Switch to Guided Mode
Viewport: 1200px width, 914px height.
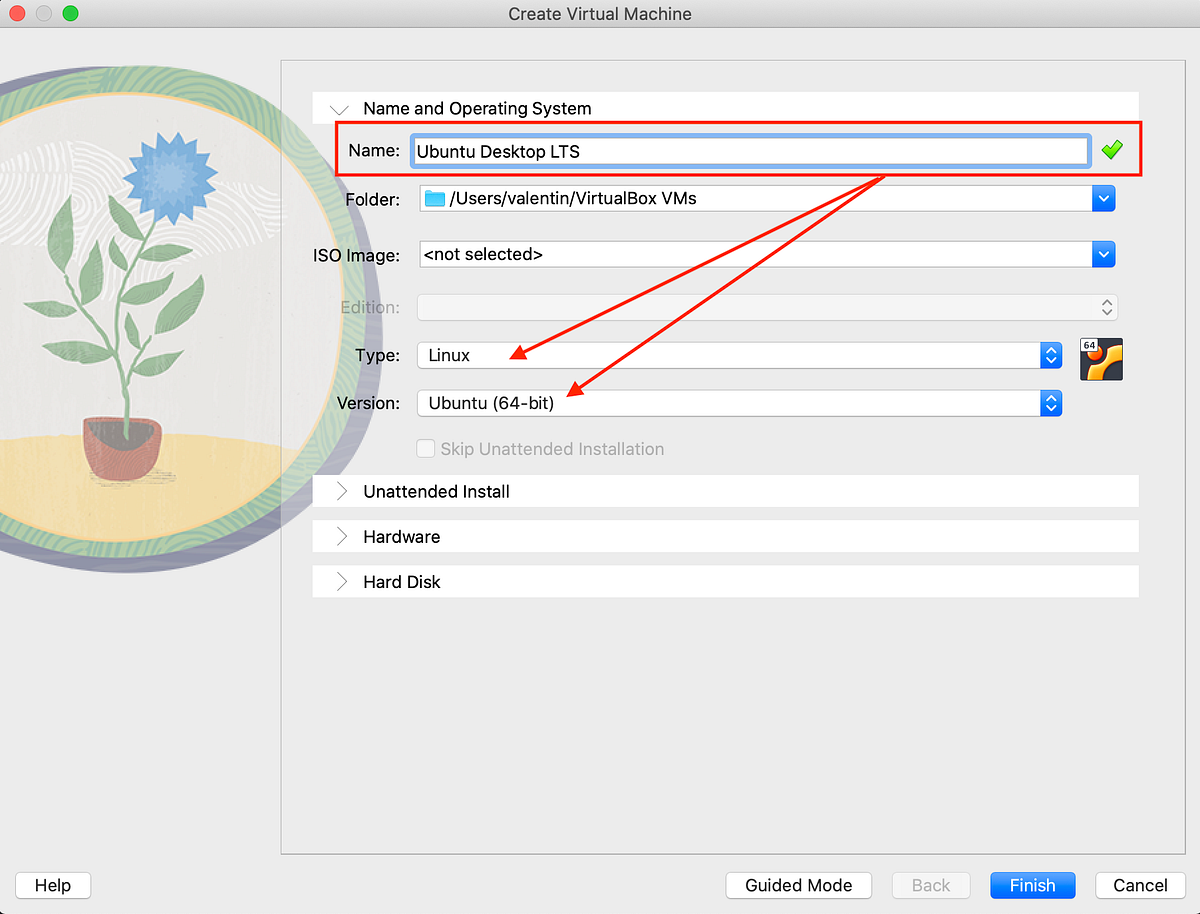click(x=798, y=885)
